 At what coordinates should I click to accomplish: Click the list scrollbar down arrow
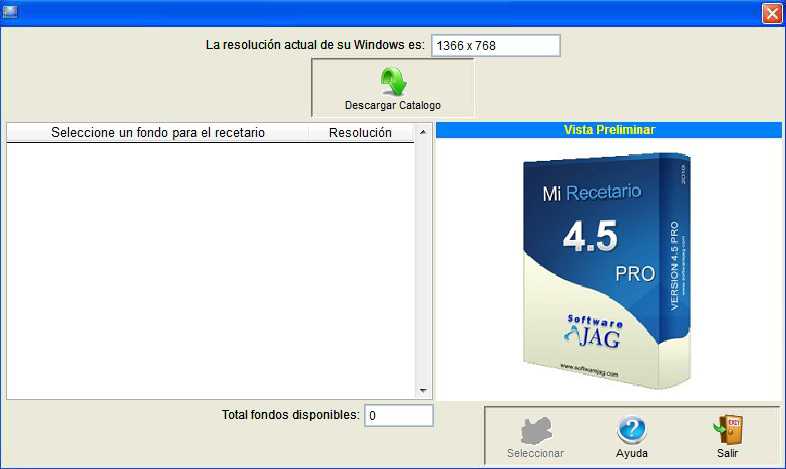click(x=423, y=390)
